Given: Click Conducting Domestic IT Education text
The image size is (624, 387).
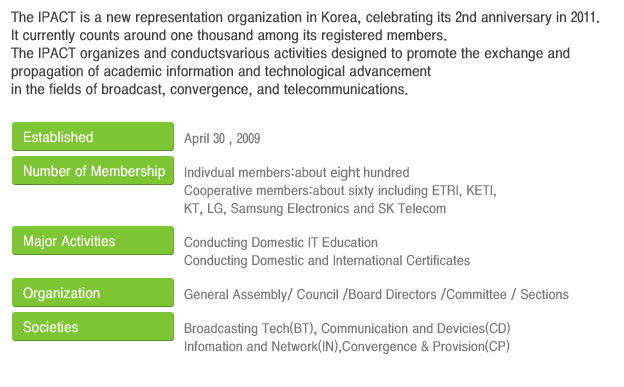Looking at the screenshot, I should pyautogui.click(x=281, y=242).
